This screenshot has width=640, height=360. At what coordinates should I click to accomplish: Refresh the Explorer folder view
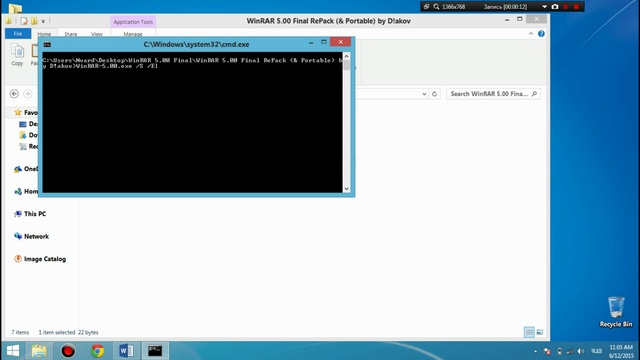434,94
